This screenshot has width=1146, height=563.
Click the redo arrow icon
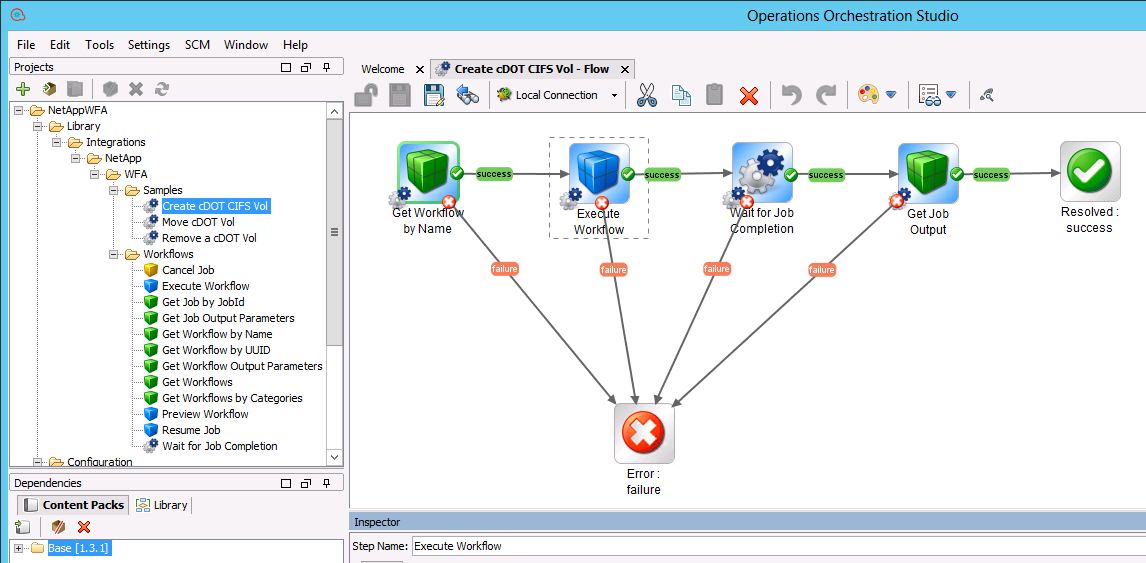coord(826,95)
